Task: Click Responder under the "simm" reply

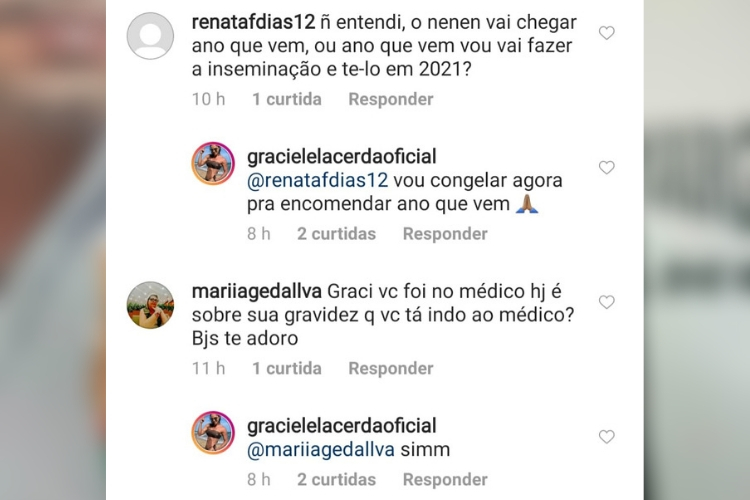Action: [x=445, y=479]
